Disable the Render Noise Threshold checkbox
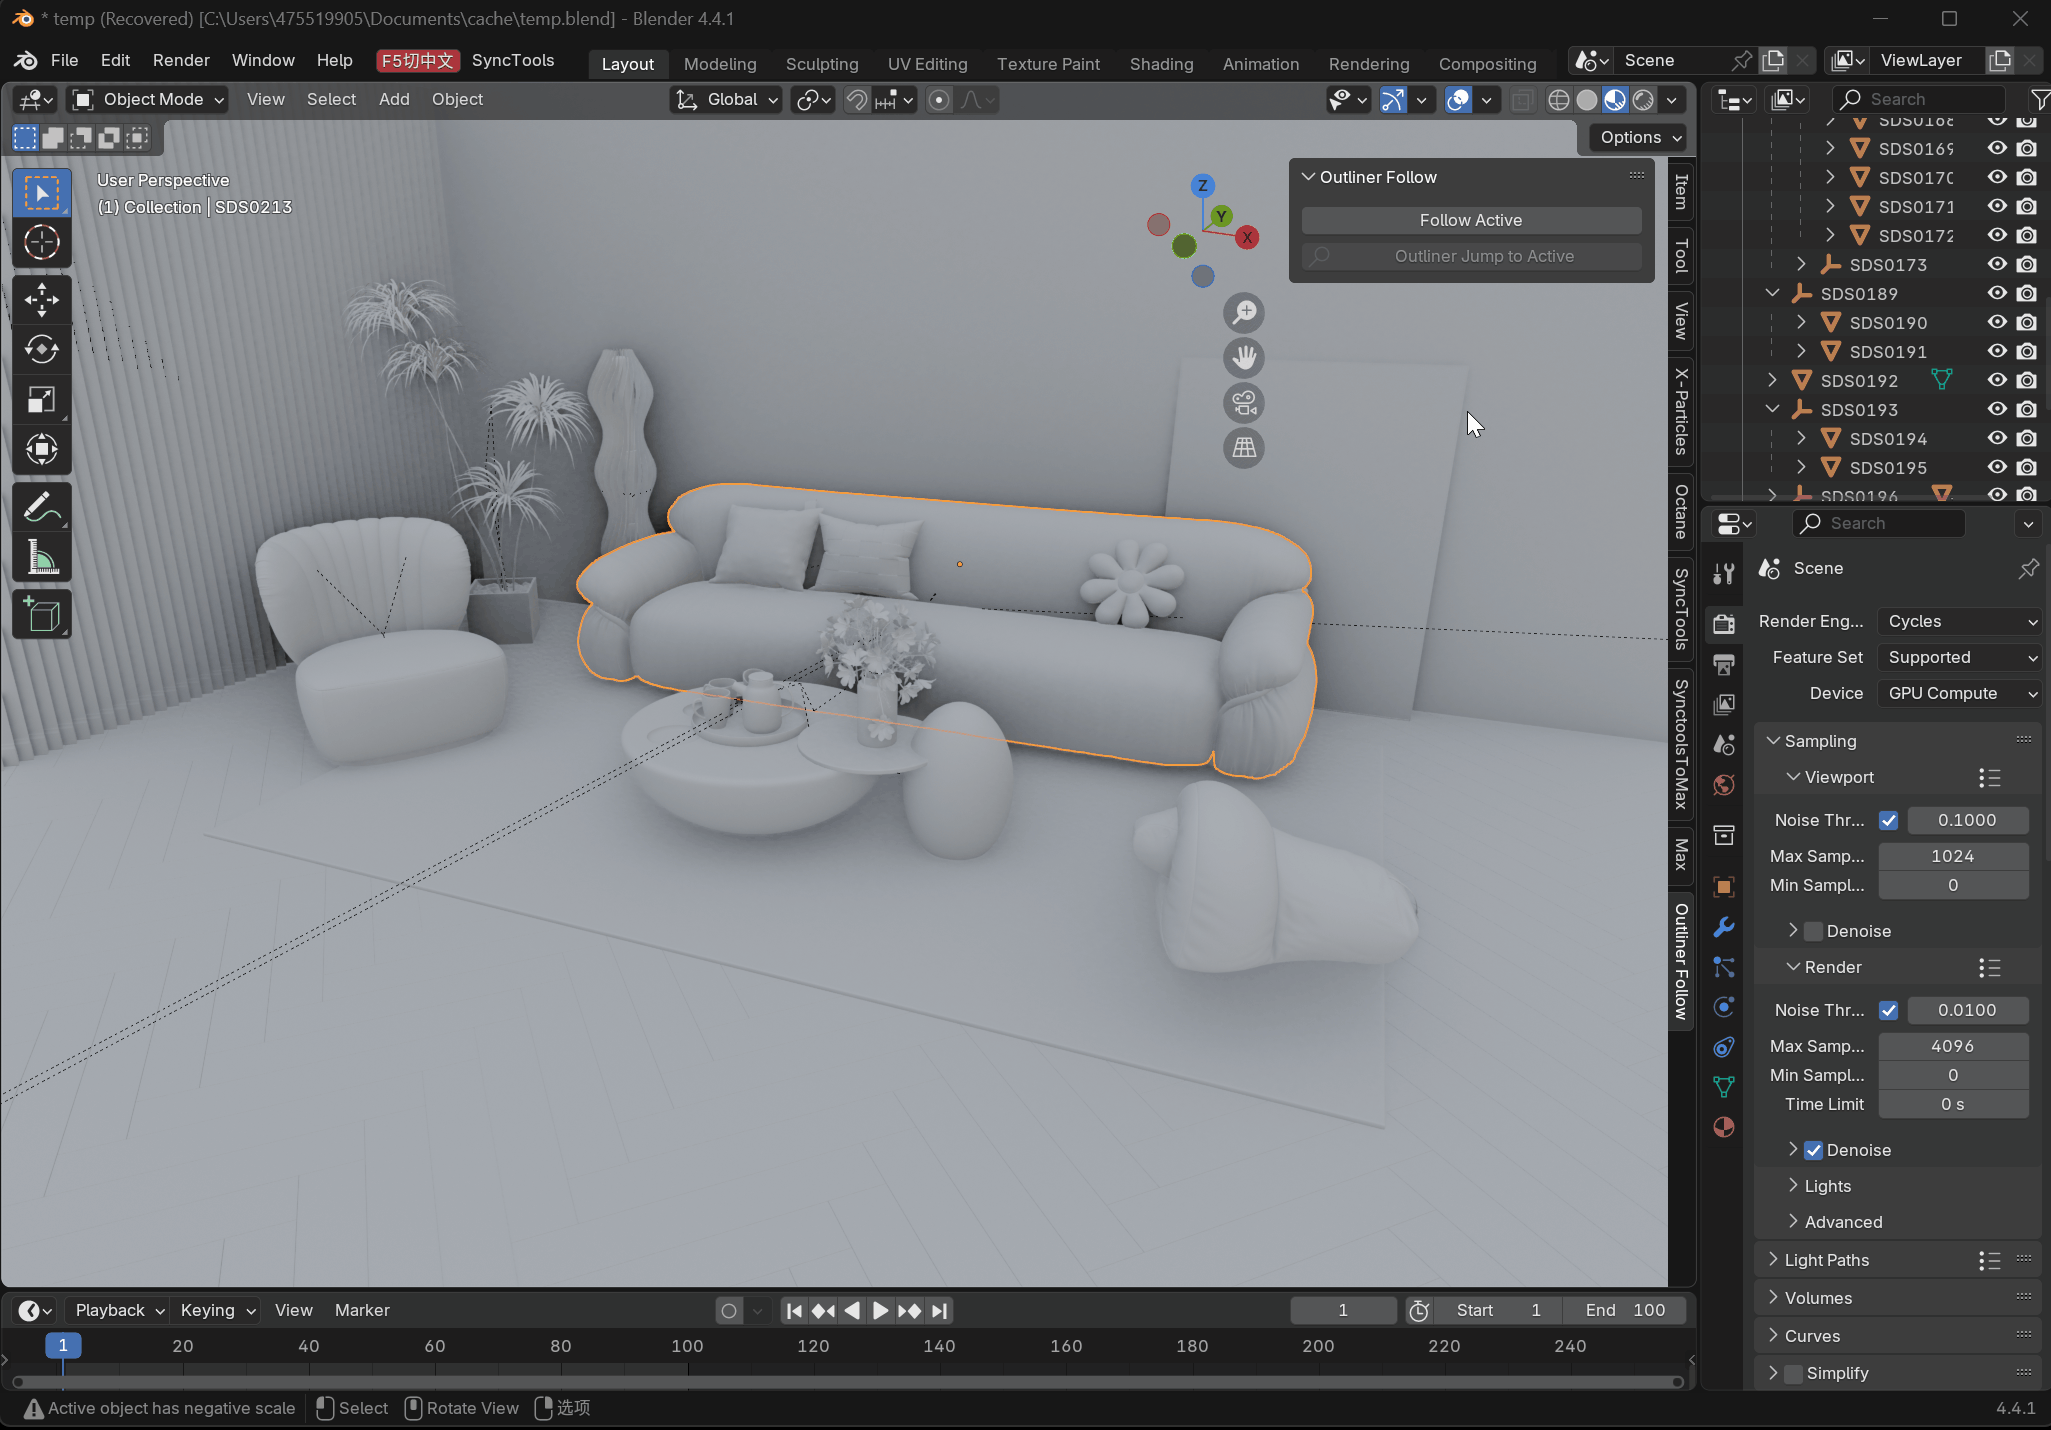 tap(1888, 1010)
